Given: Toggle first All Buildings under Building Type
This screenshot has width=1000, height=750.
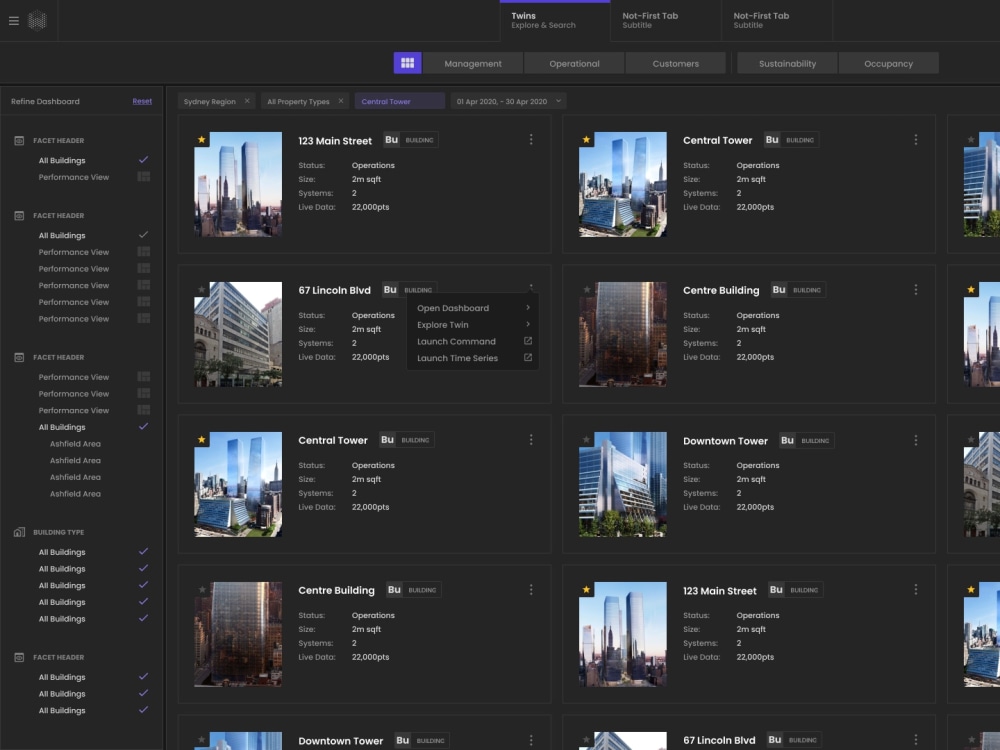Looking at the screenshot, I should 143,552.
